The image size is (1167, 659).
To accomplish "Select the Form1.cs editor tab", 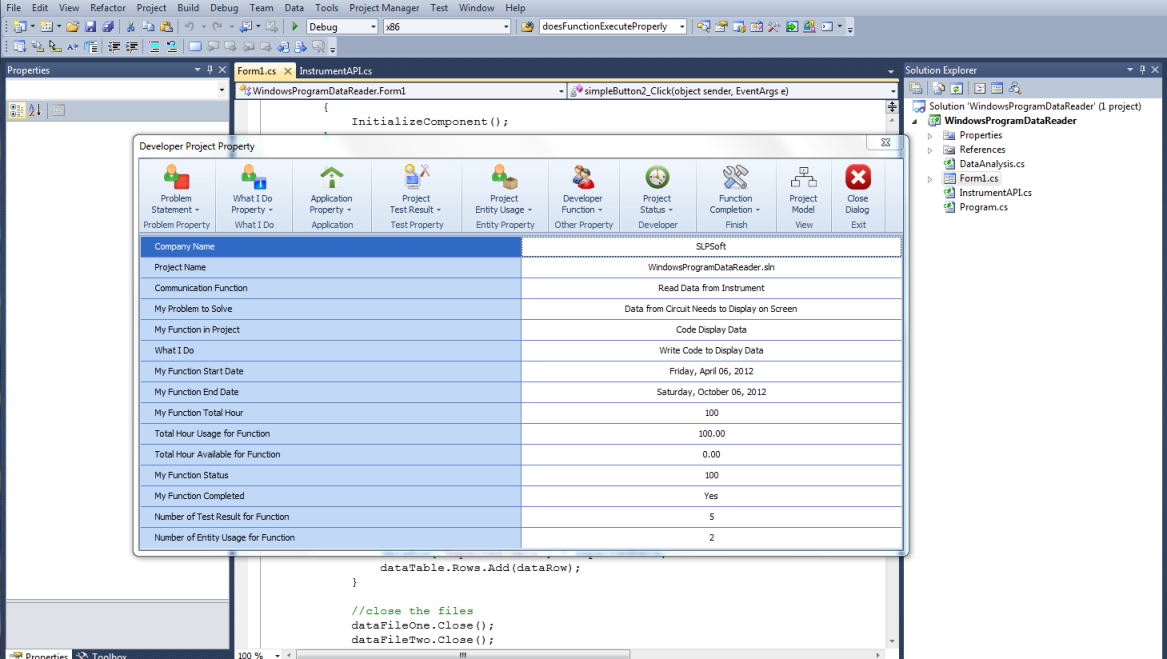I will pos(256,71).
